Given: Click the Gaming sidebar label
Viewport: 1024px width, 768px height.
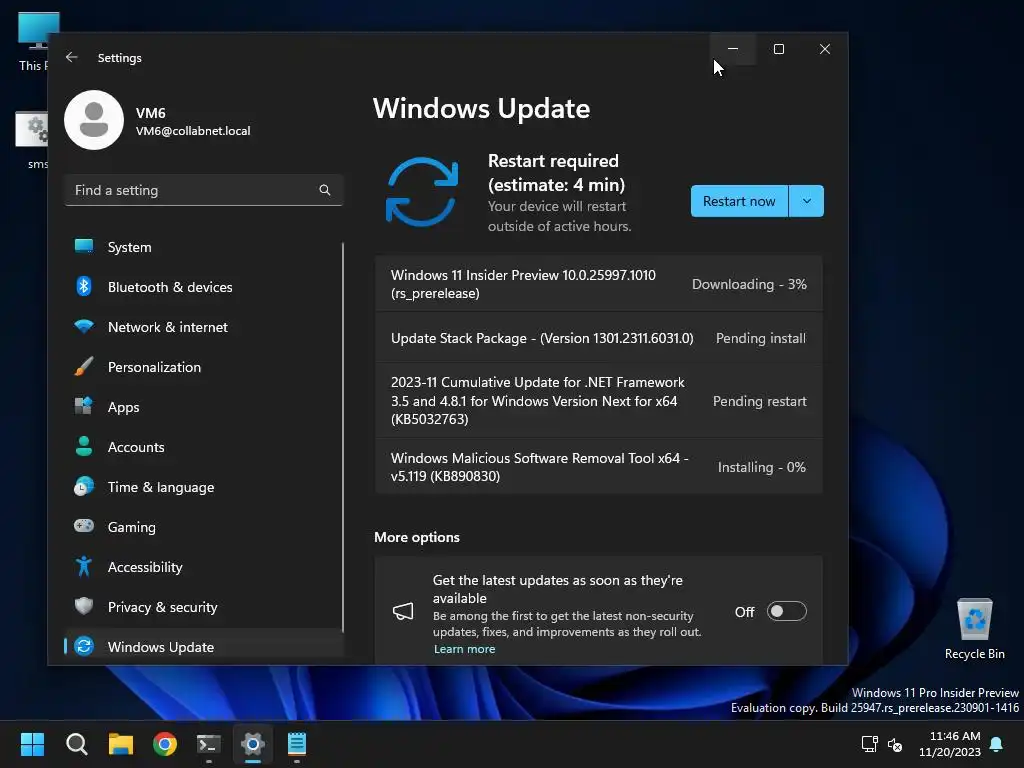Looking at the screenshot, I should coord(131,527).
